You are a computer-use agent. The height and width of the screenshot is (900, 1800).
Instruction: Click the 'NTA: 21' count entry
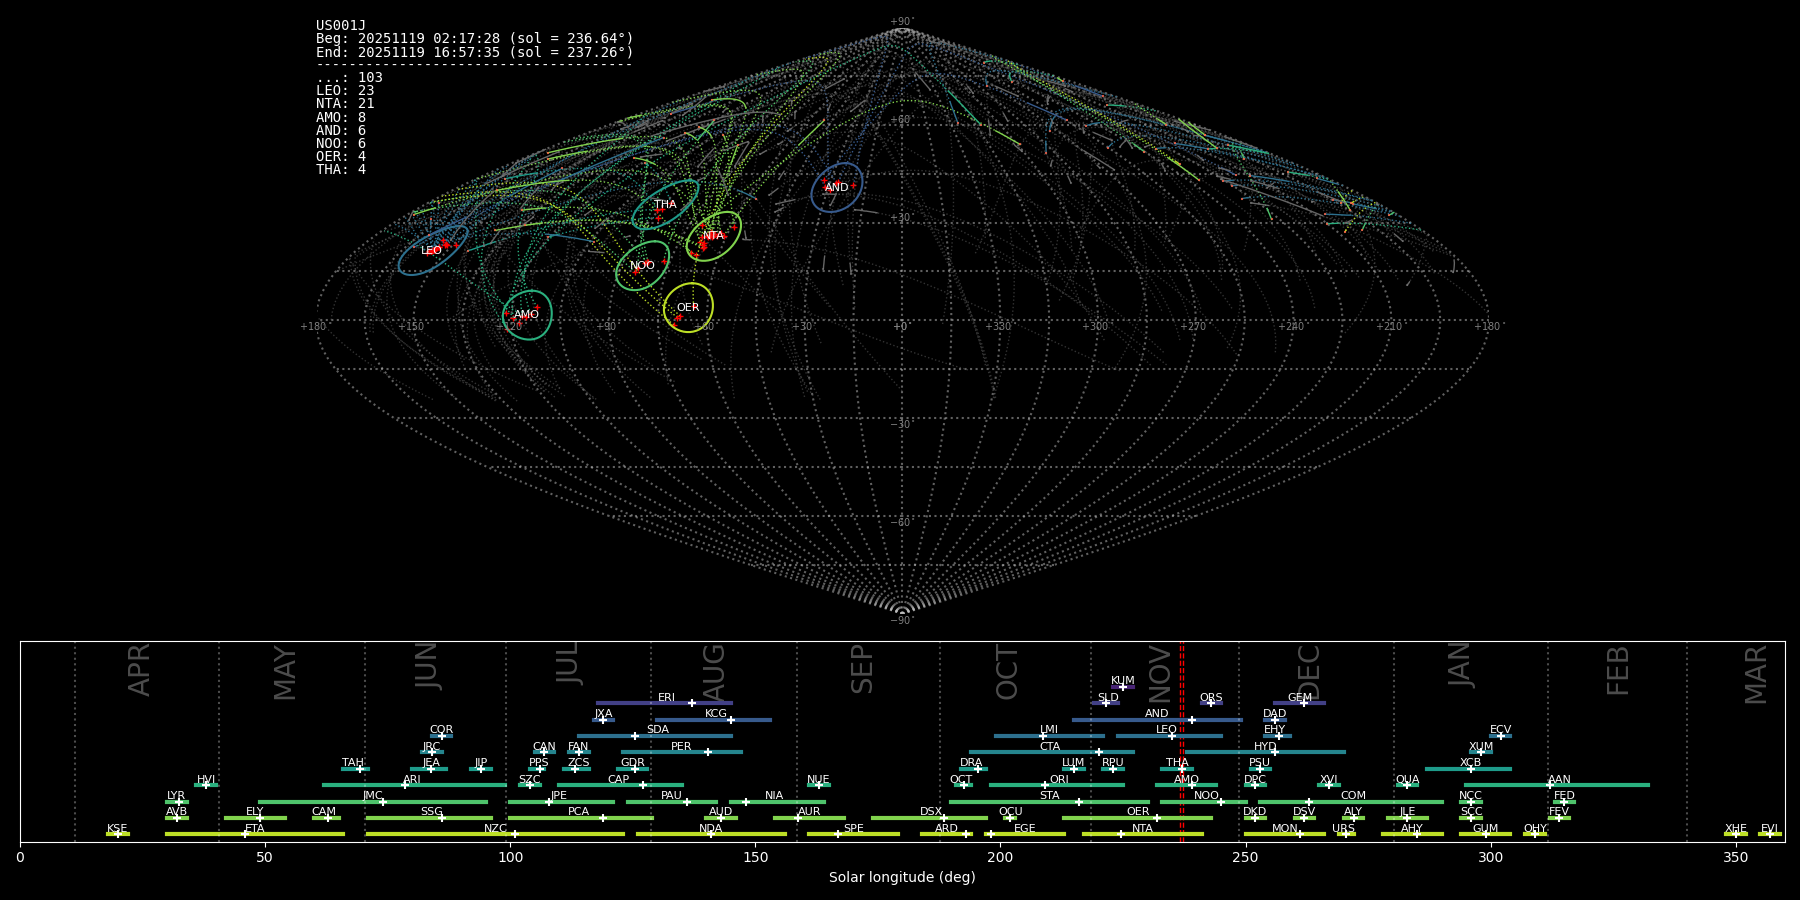(345, 104)
